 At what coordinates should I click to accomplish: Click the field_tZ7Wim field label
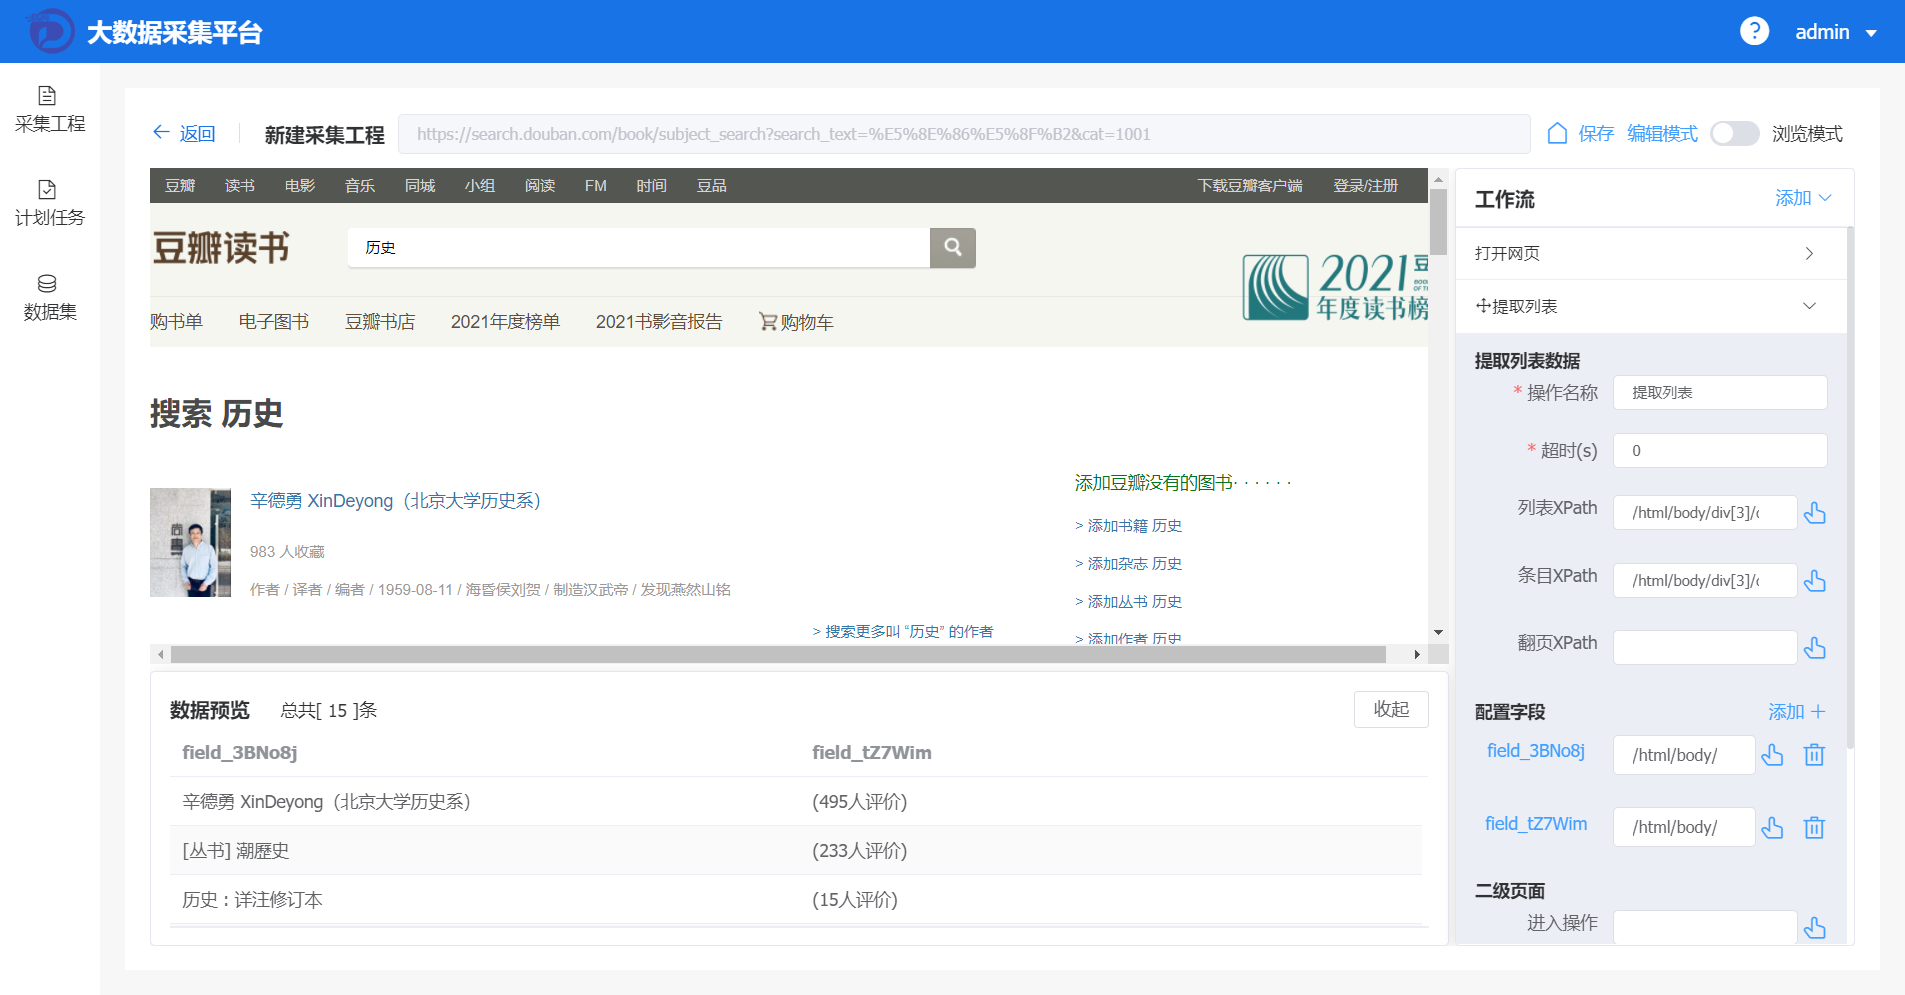pyautogui.click(x=1535, y=824)
